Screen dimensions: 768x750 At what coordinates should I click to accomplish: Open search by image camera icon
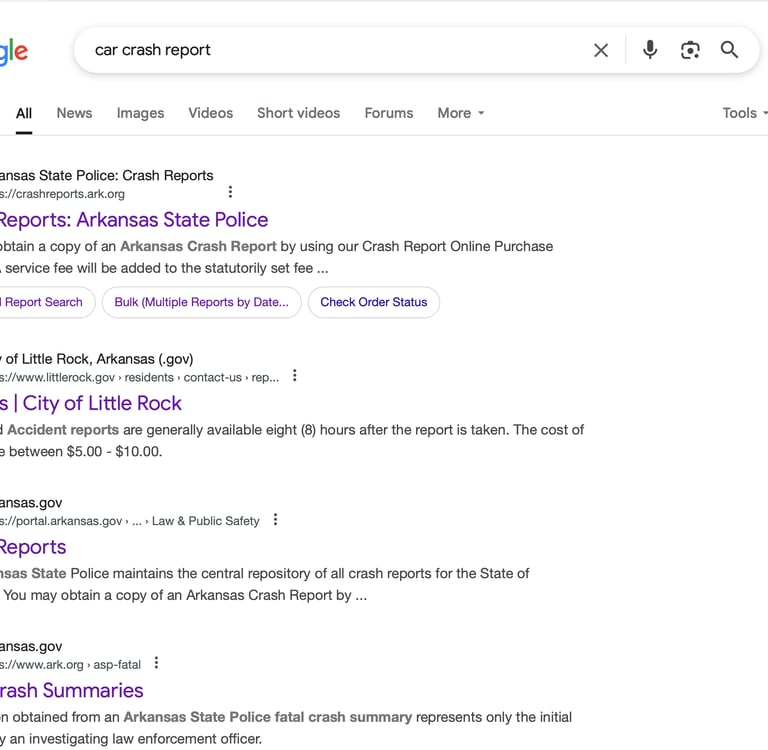point(690,50)
